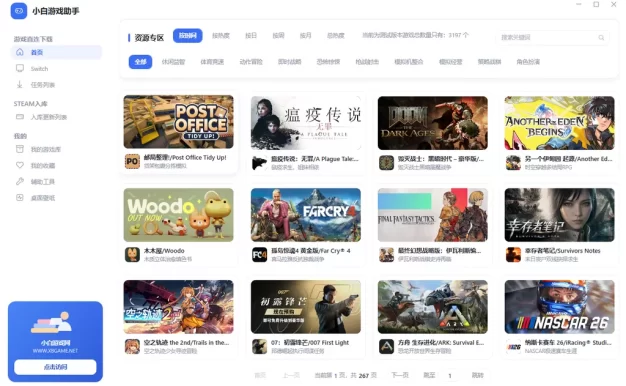
Task: Focus the page number jump input
Action: (450, 375)
